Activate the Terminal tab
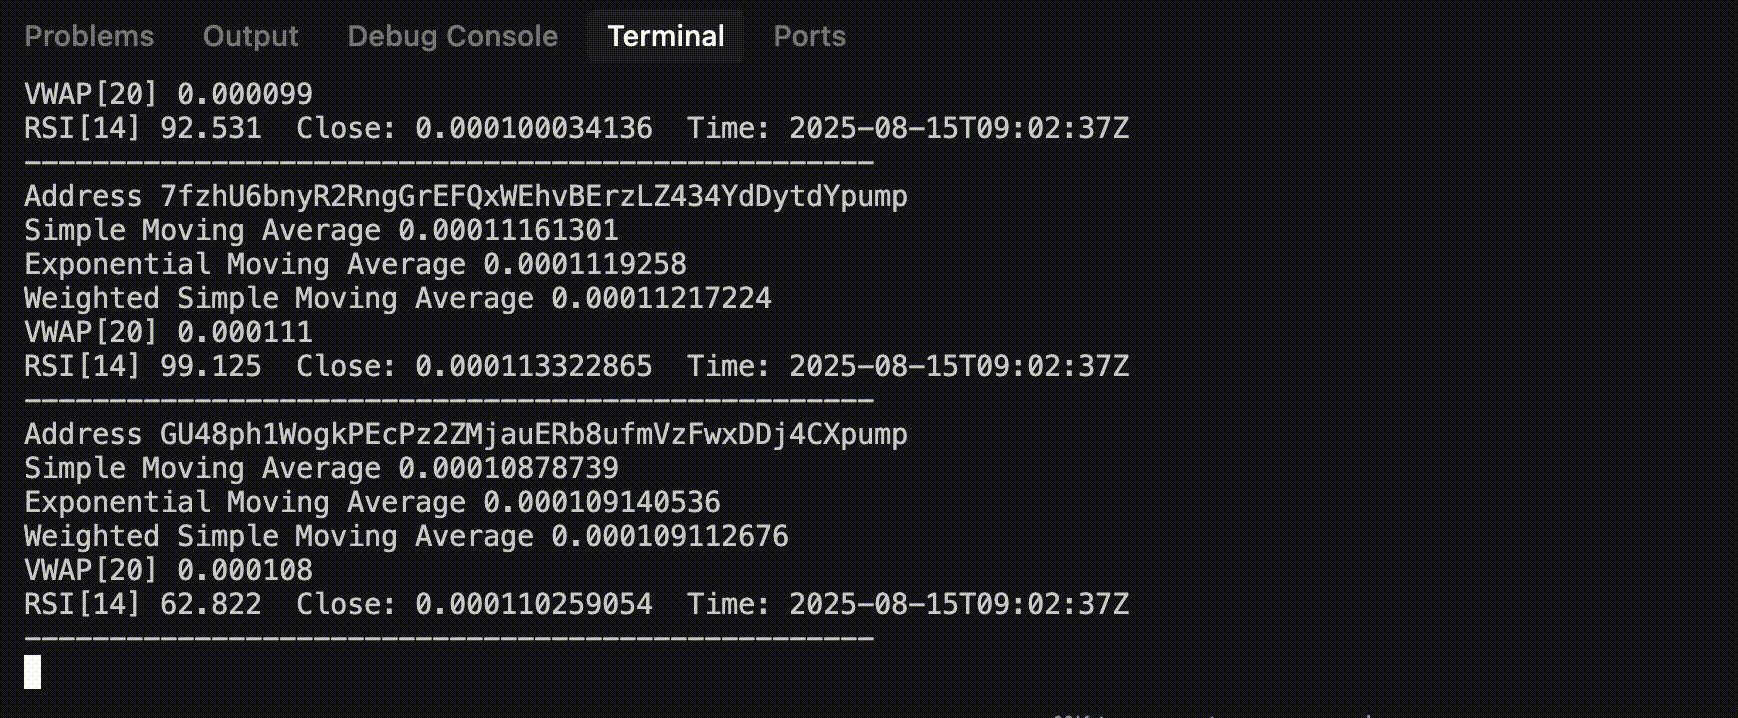Screen dimensions: 1738x718 click(x=666, y=36)
